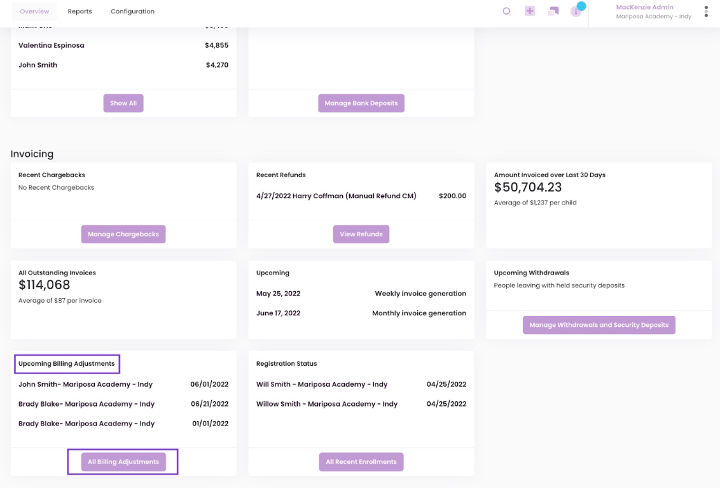Open Will Smith registration status row

coord(361,385)
